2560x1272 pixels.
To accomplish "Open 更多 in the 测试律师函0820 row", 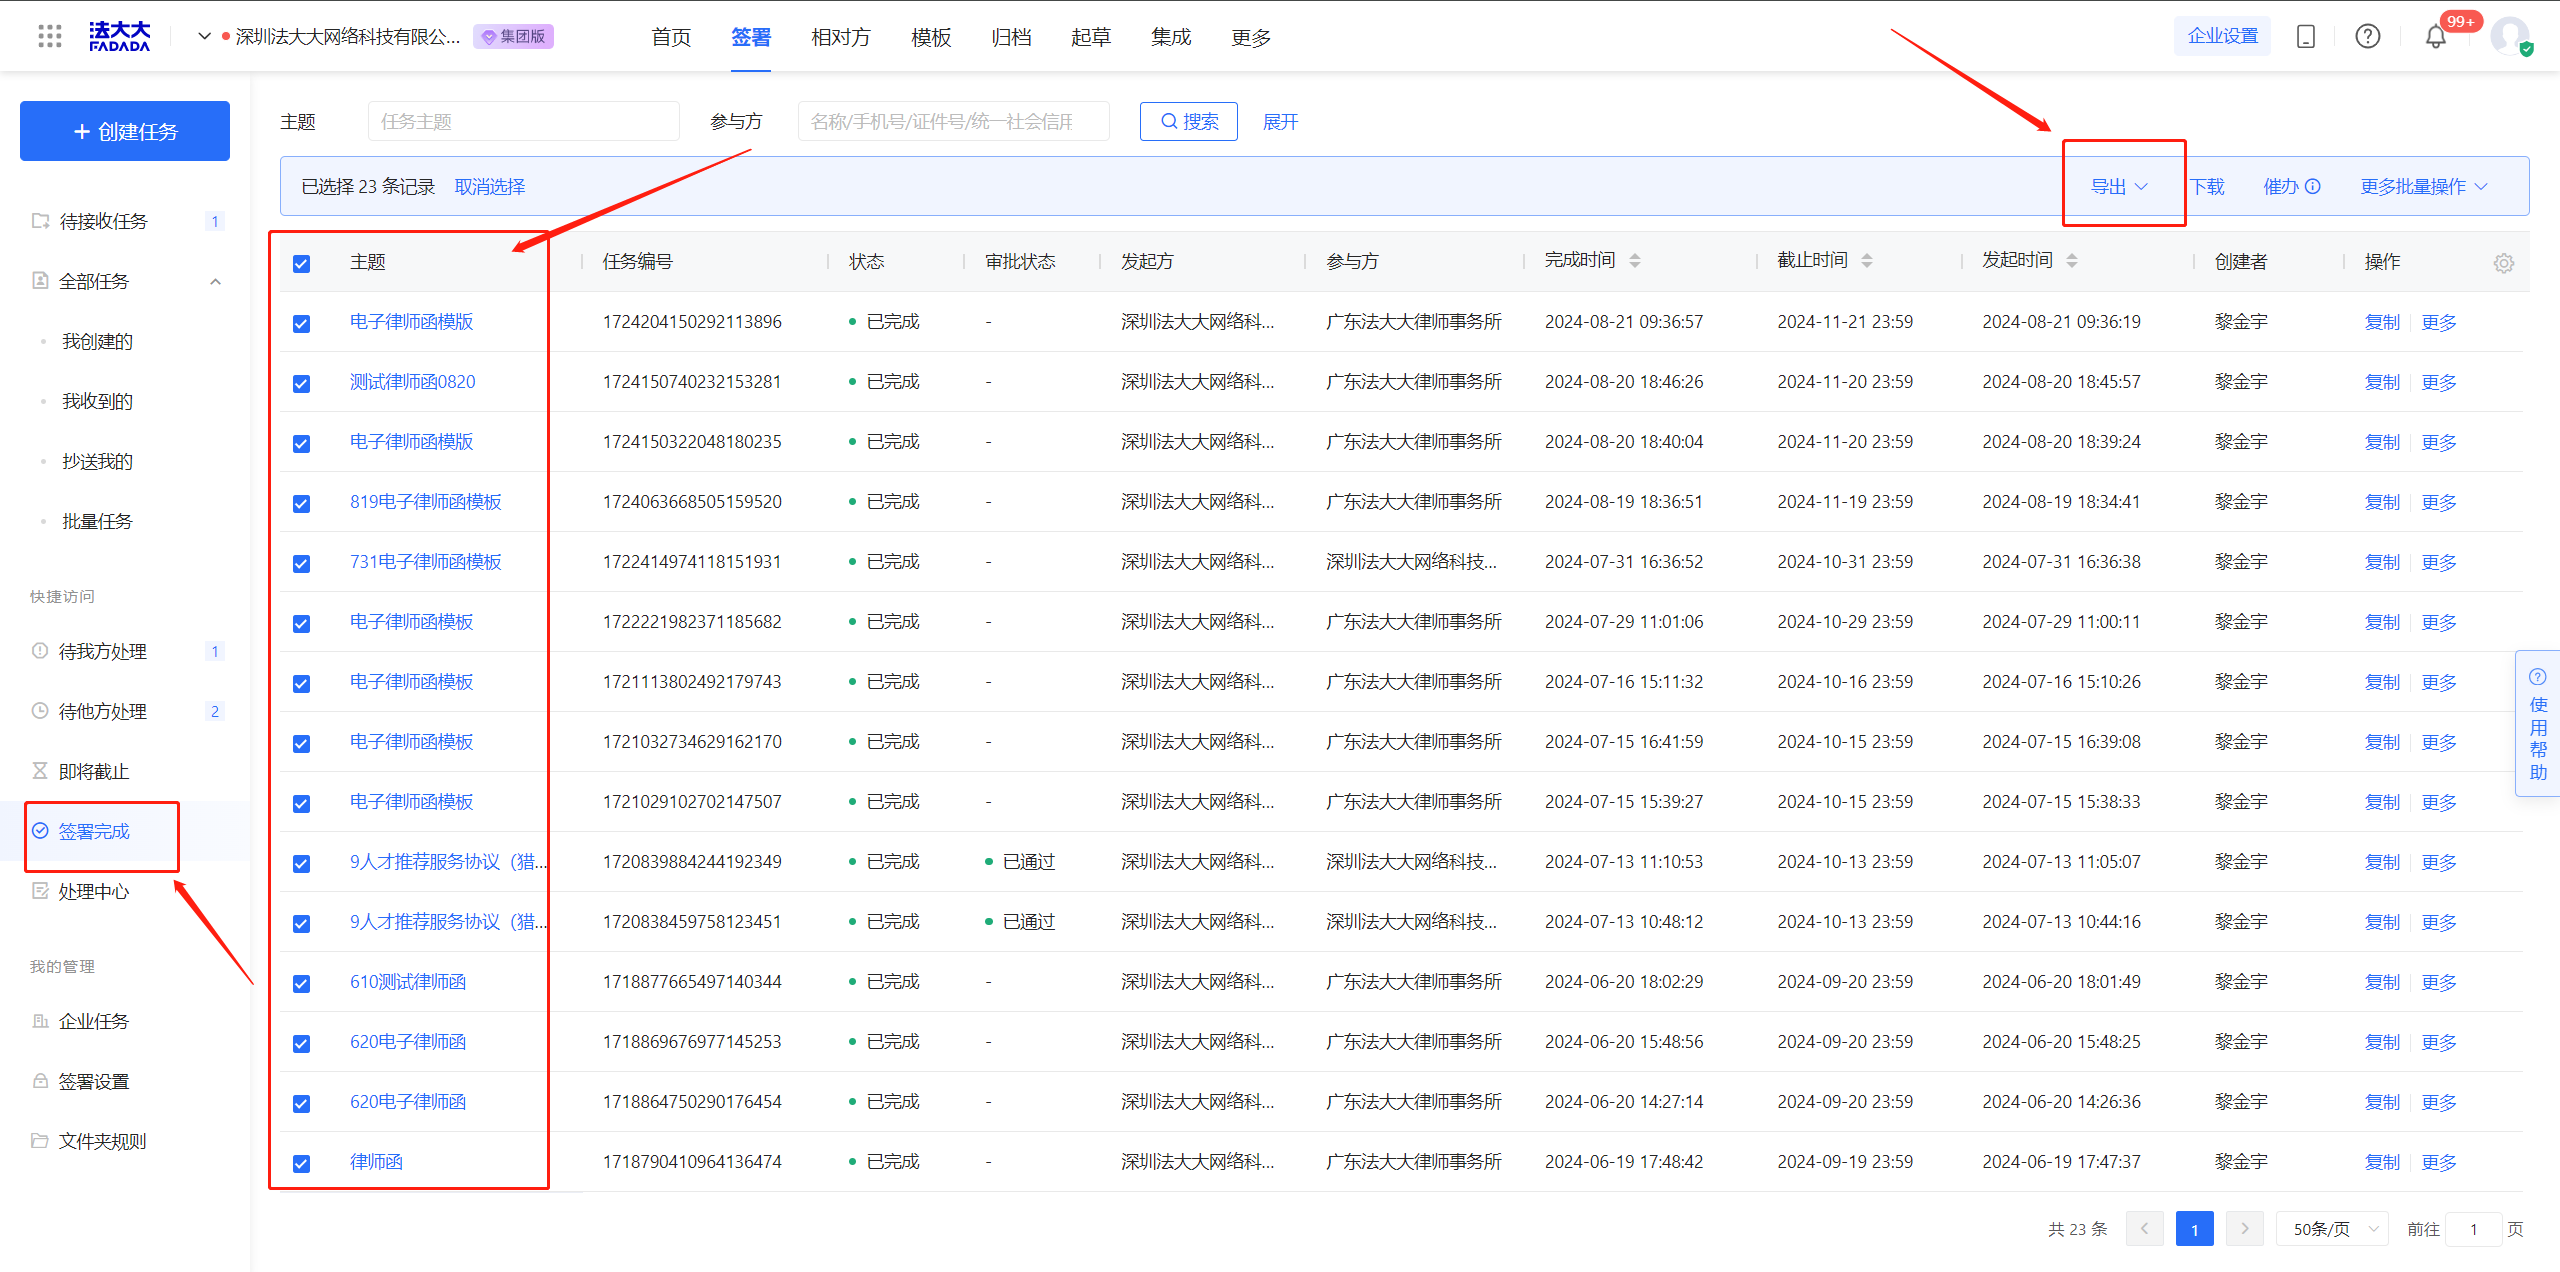I will coord(2439,382).
